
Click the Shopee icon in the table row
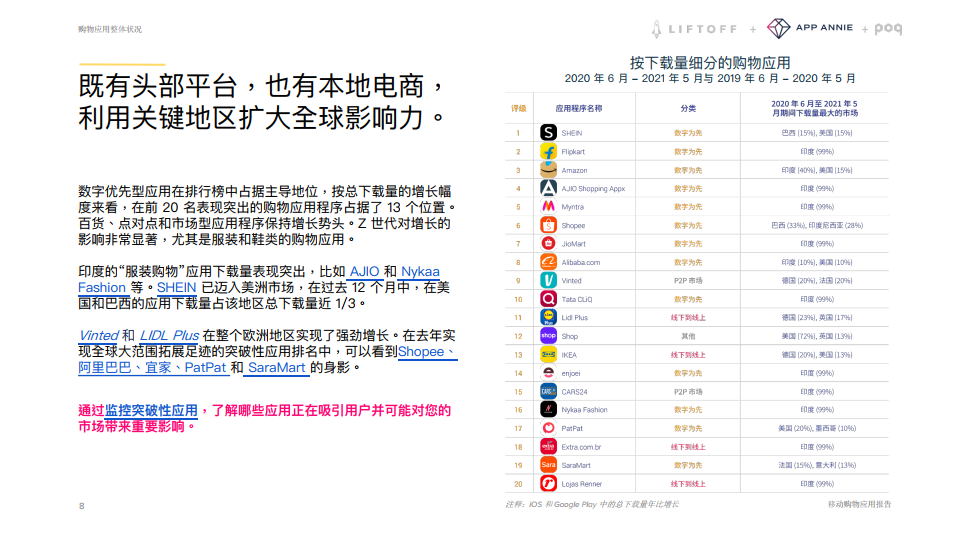coord(548,225)
